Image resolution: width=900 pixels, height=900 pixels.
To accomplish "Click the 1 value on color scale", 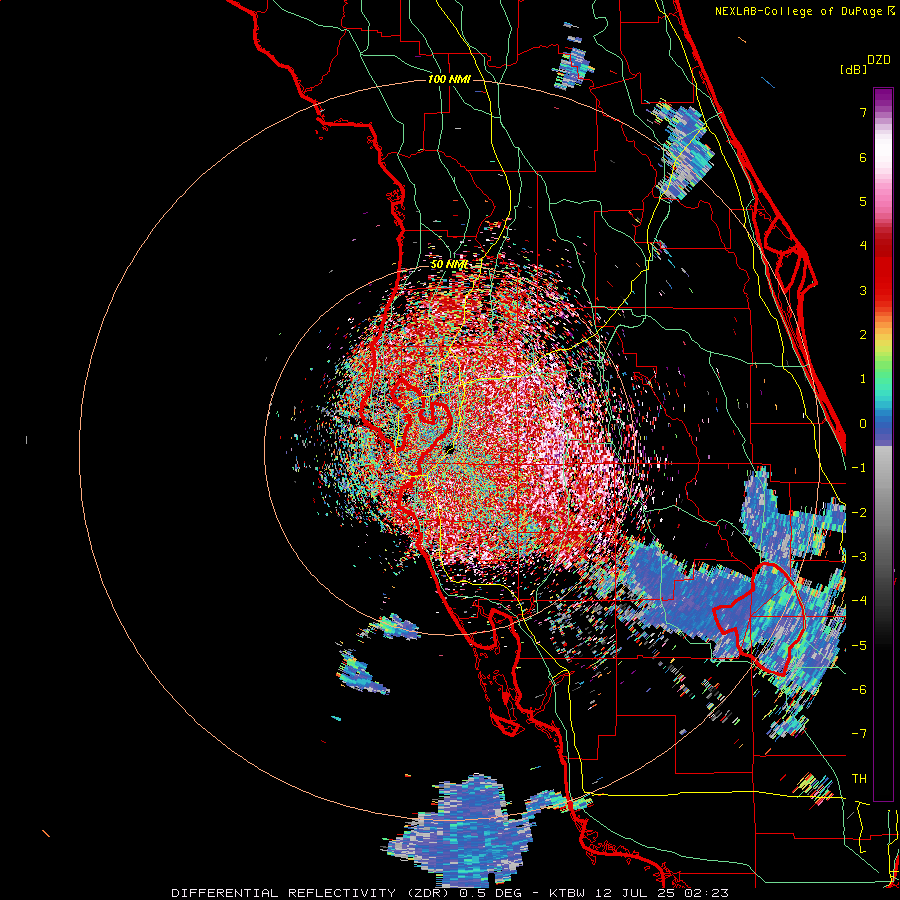I will pos(863,379).
